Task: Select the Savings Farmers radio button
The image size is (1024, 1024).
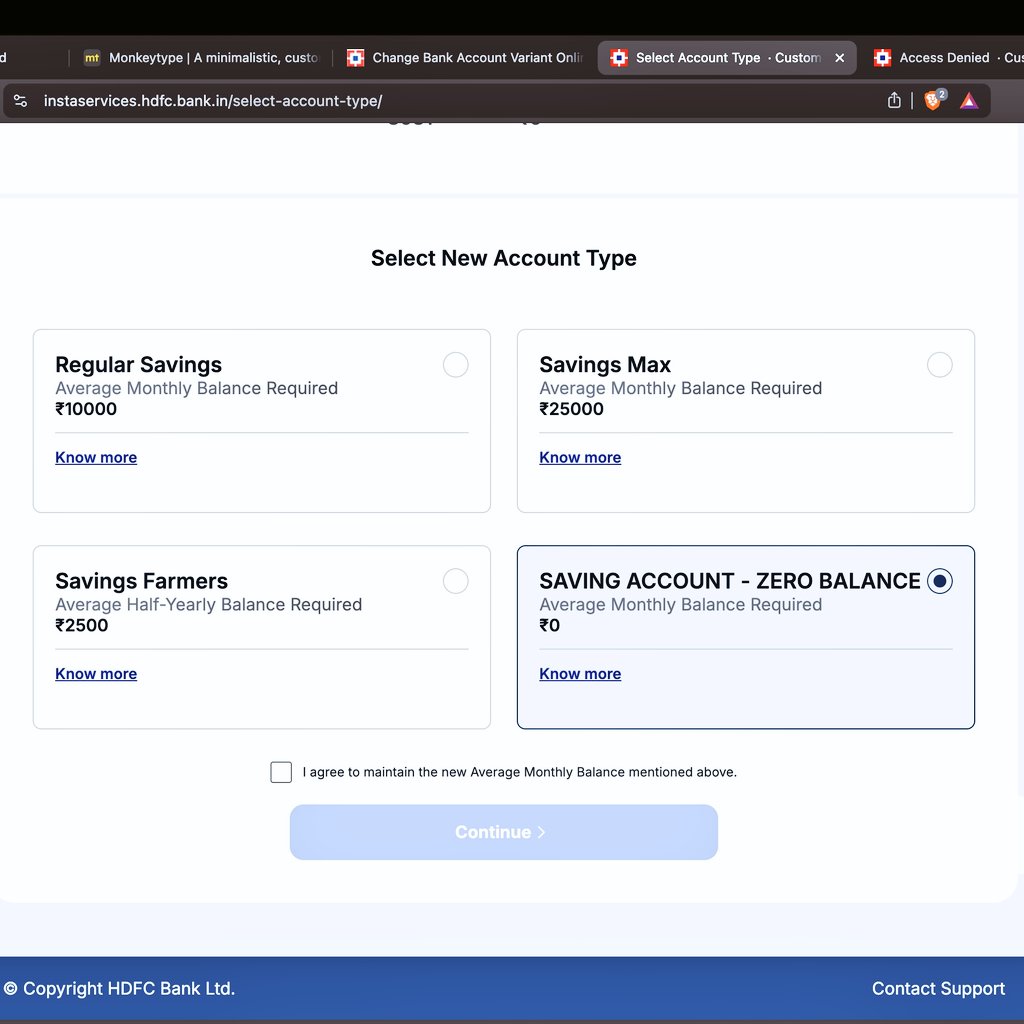Action: click(x=455, y=581)
